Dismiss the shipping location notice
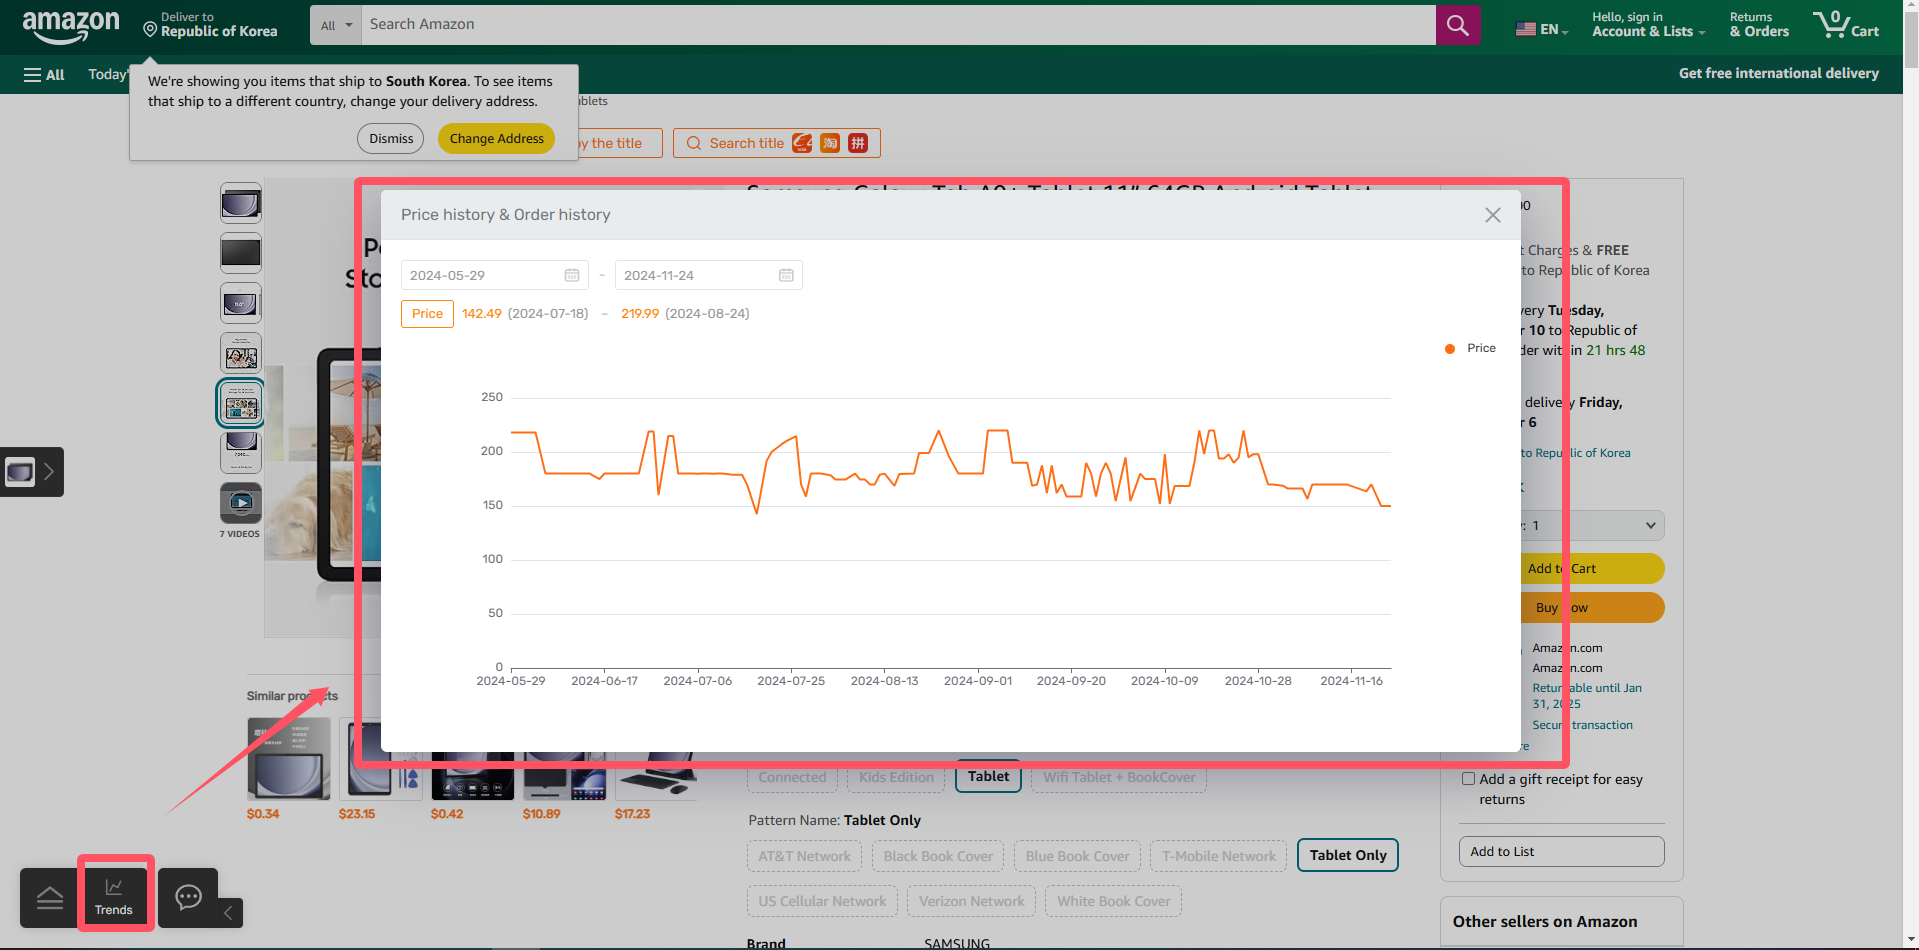This screenshot has height=950, width=1919. click(x=391, y=139)
